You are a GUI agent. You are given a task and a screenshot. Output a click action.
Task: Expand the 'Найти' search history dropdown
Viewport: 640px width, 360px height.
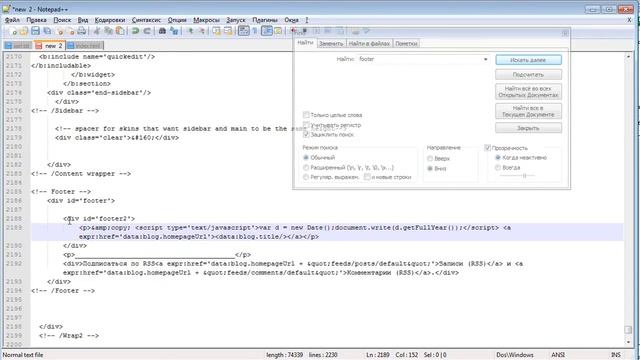[x=485, y=59]
